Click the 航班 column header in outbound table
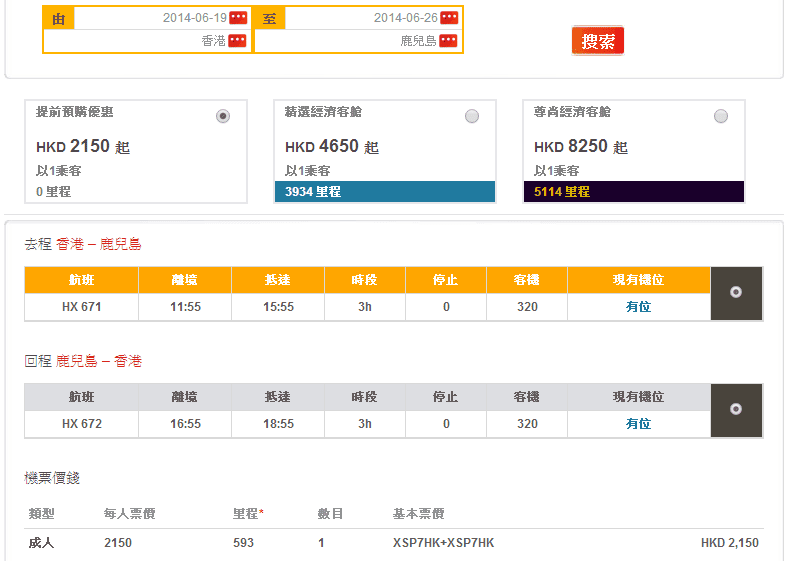 [82, 280]
